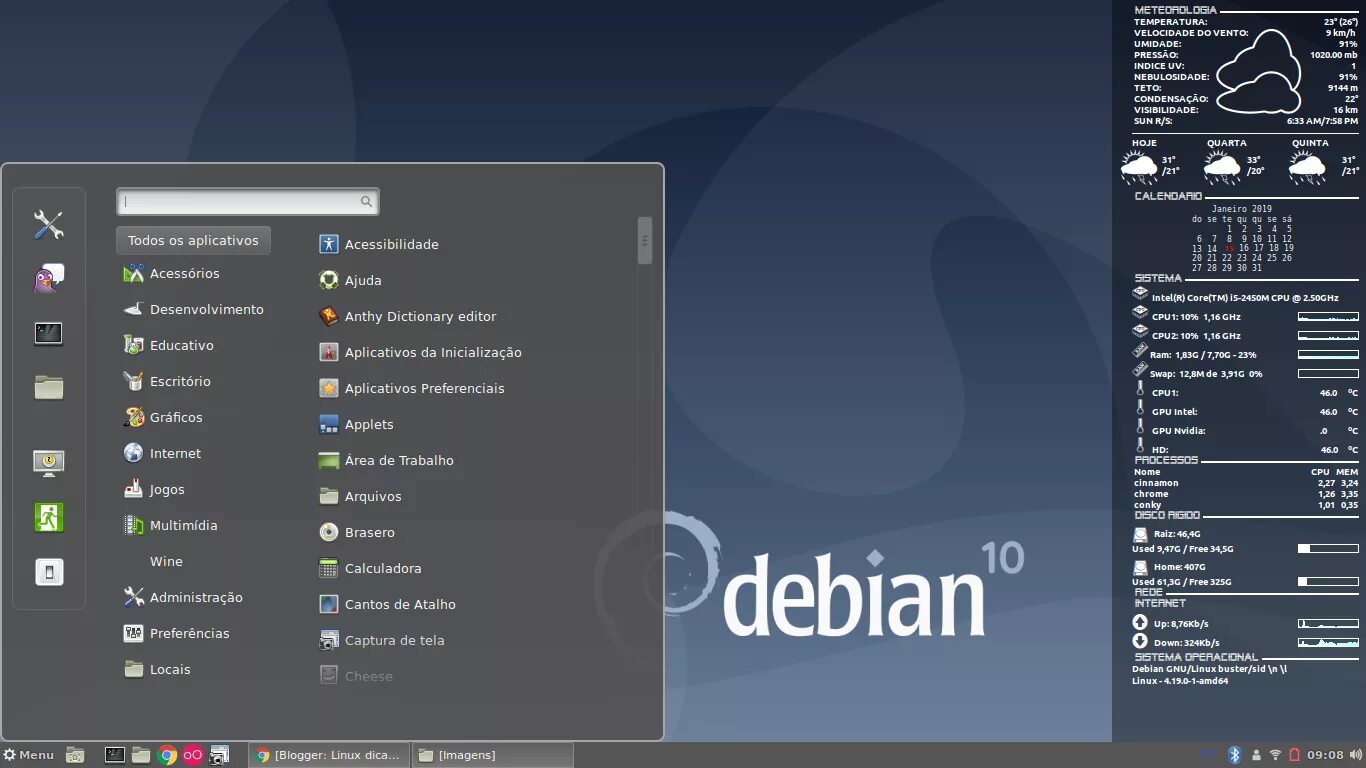Image resolution: width=1366 pixels, height=768 pixels.
Task: Open the Administração category
Action: coord(182,597)
